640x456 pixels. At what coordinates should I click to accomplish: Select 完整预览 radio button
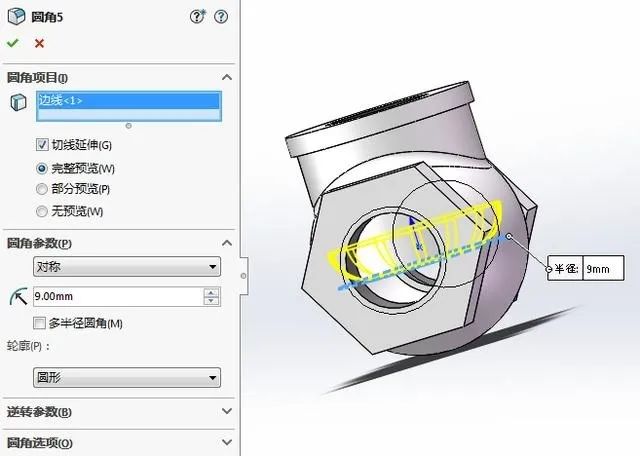(x=42, y=168)
